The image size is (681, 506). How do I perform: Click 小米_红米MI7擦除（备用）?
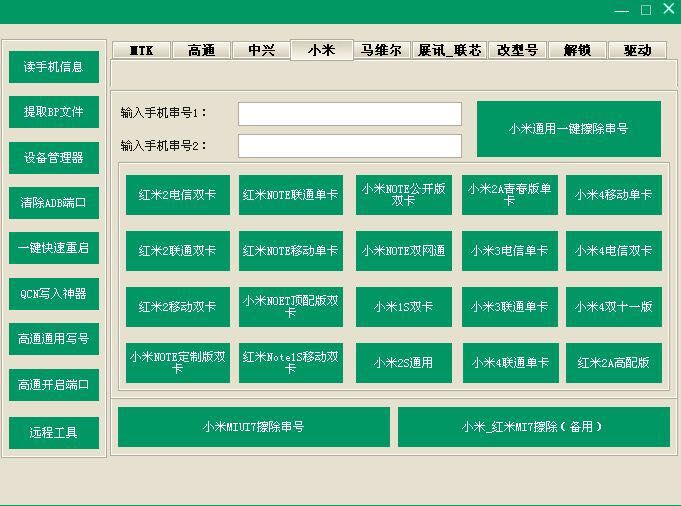(x=534, y=427)
